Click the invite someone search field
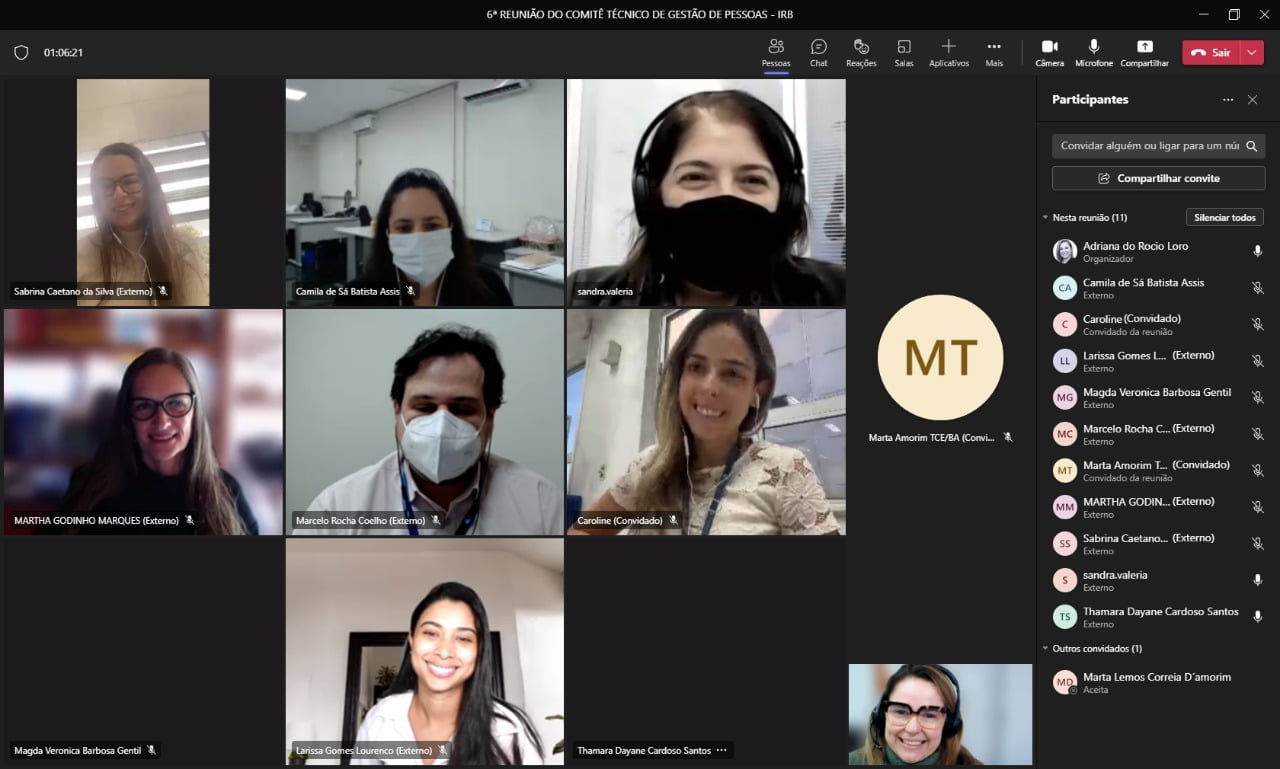Image resolution: width=1280 pixels, height=769 pixels. [x=1148, y=146]
